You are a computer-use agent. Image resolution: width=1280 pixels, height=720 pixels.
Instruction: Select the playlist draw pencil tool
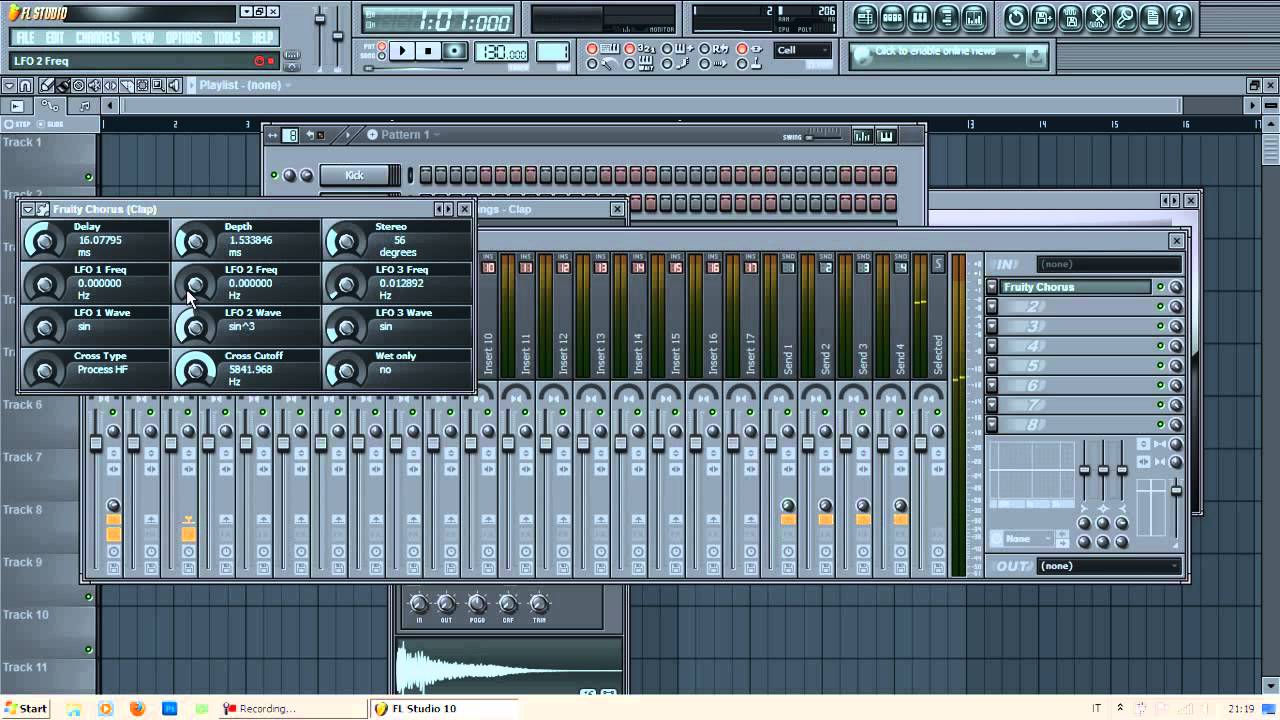pos(47,86)
